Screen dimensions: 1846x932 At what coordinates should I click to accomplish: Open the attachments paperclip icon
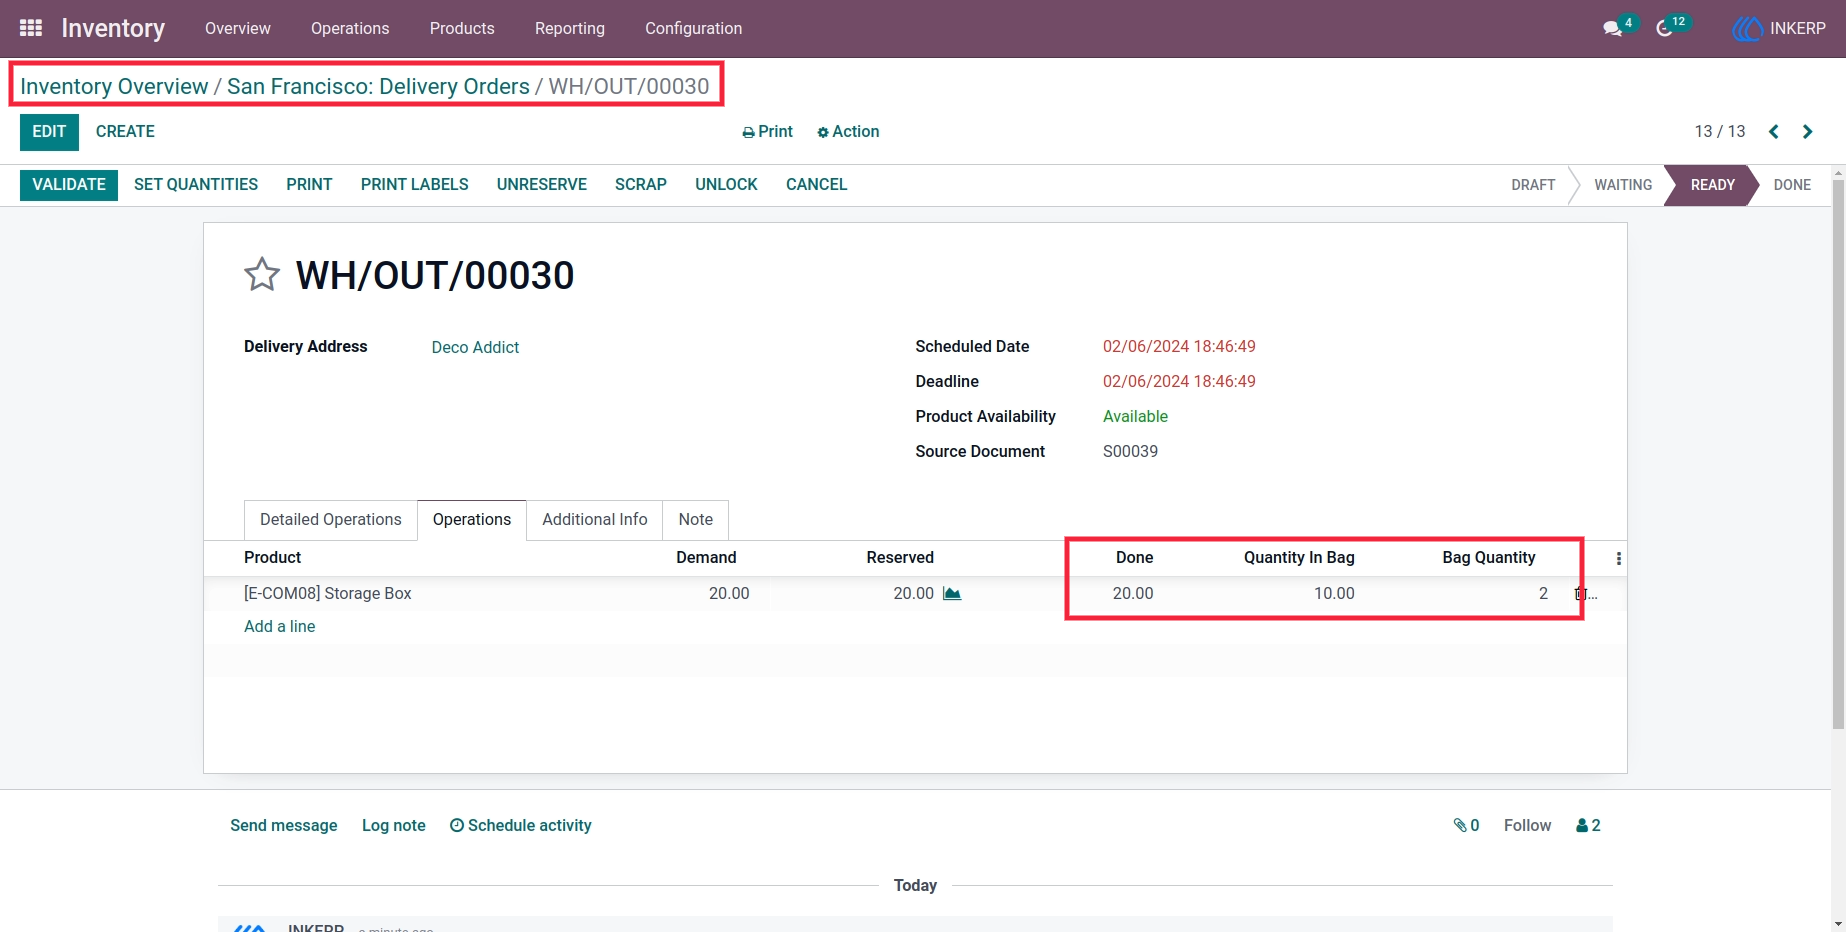[x=1466, y=825]
